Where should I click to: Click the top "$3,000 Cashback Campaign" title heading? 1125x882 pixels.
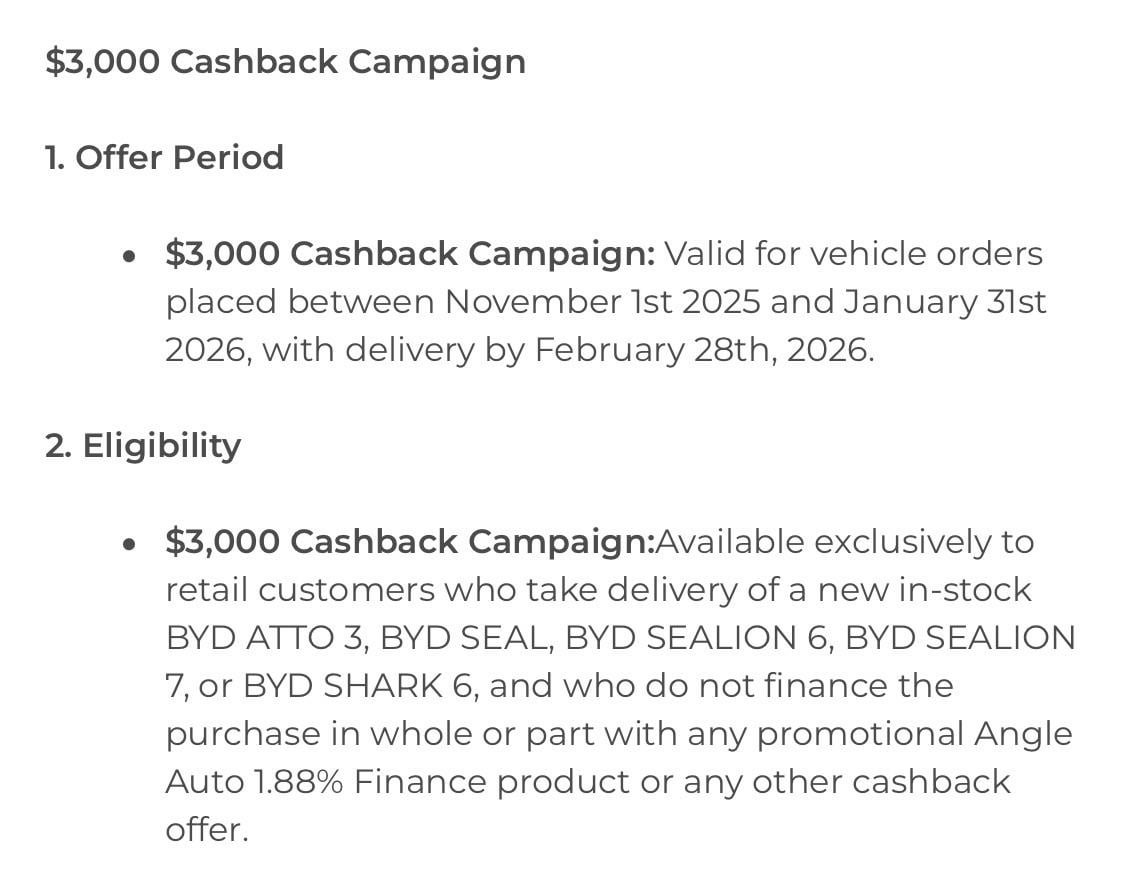point(285,62)
